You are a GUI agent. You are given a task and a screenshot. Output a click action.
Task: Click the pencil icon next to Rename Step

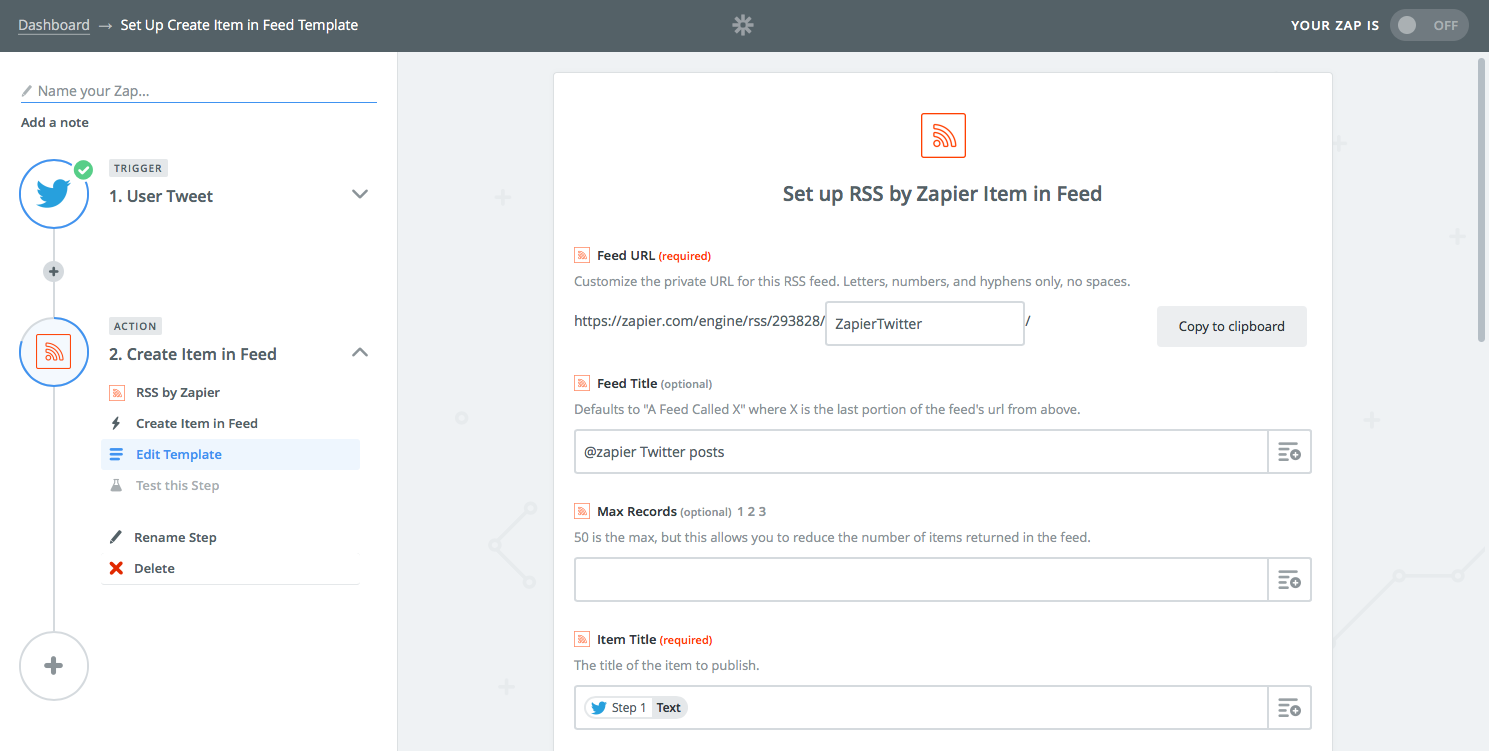tap(116, 537)
